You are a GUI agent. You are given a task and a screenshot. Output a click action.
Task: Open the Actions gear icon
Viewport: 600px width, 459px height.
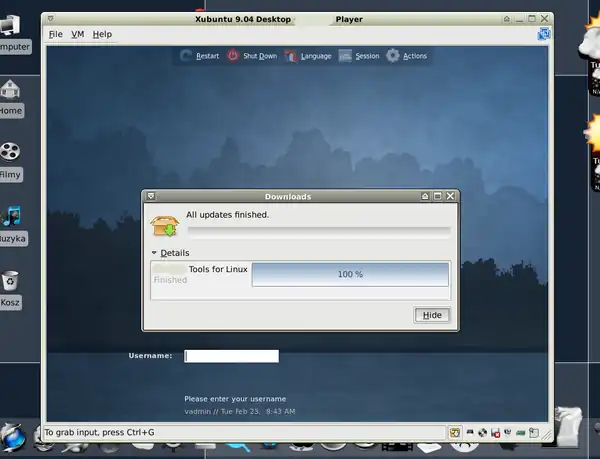click(393, 56)
